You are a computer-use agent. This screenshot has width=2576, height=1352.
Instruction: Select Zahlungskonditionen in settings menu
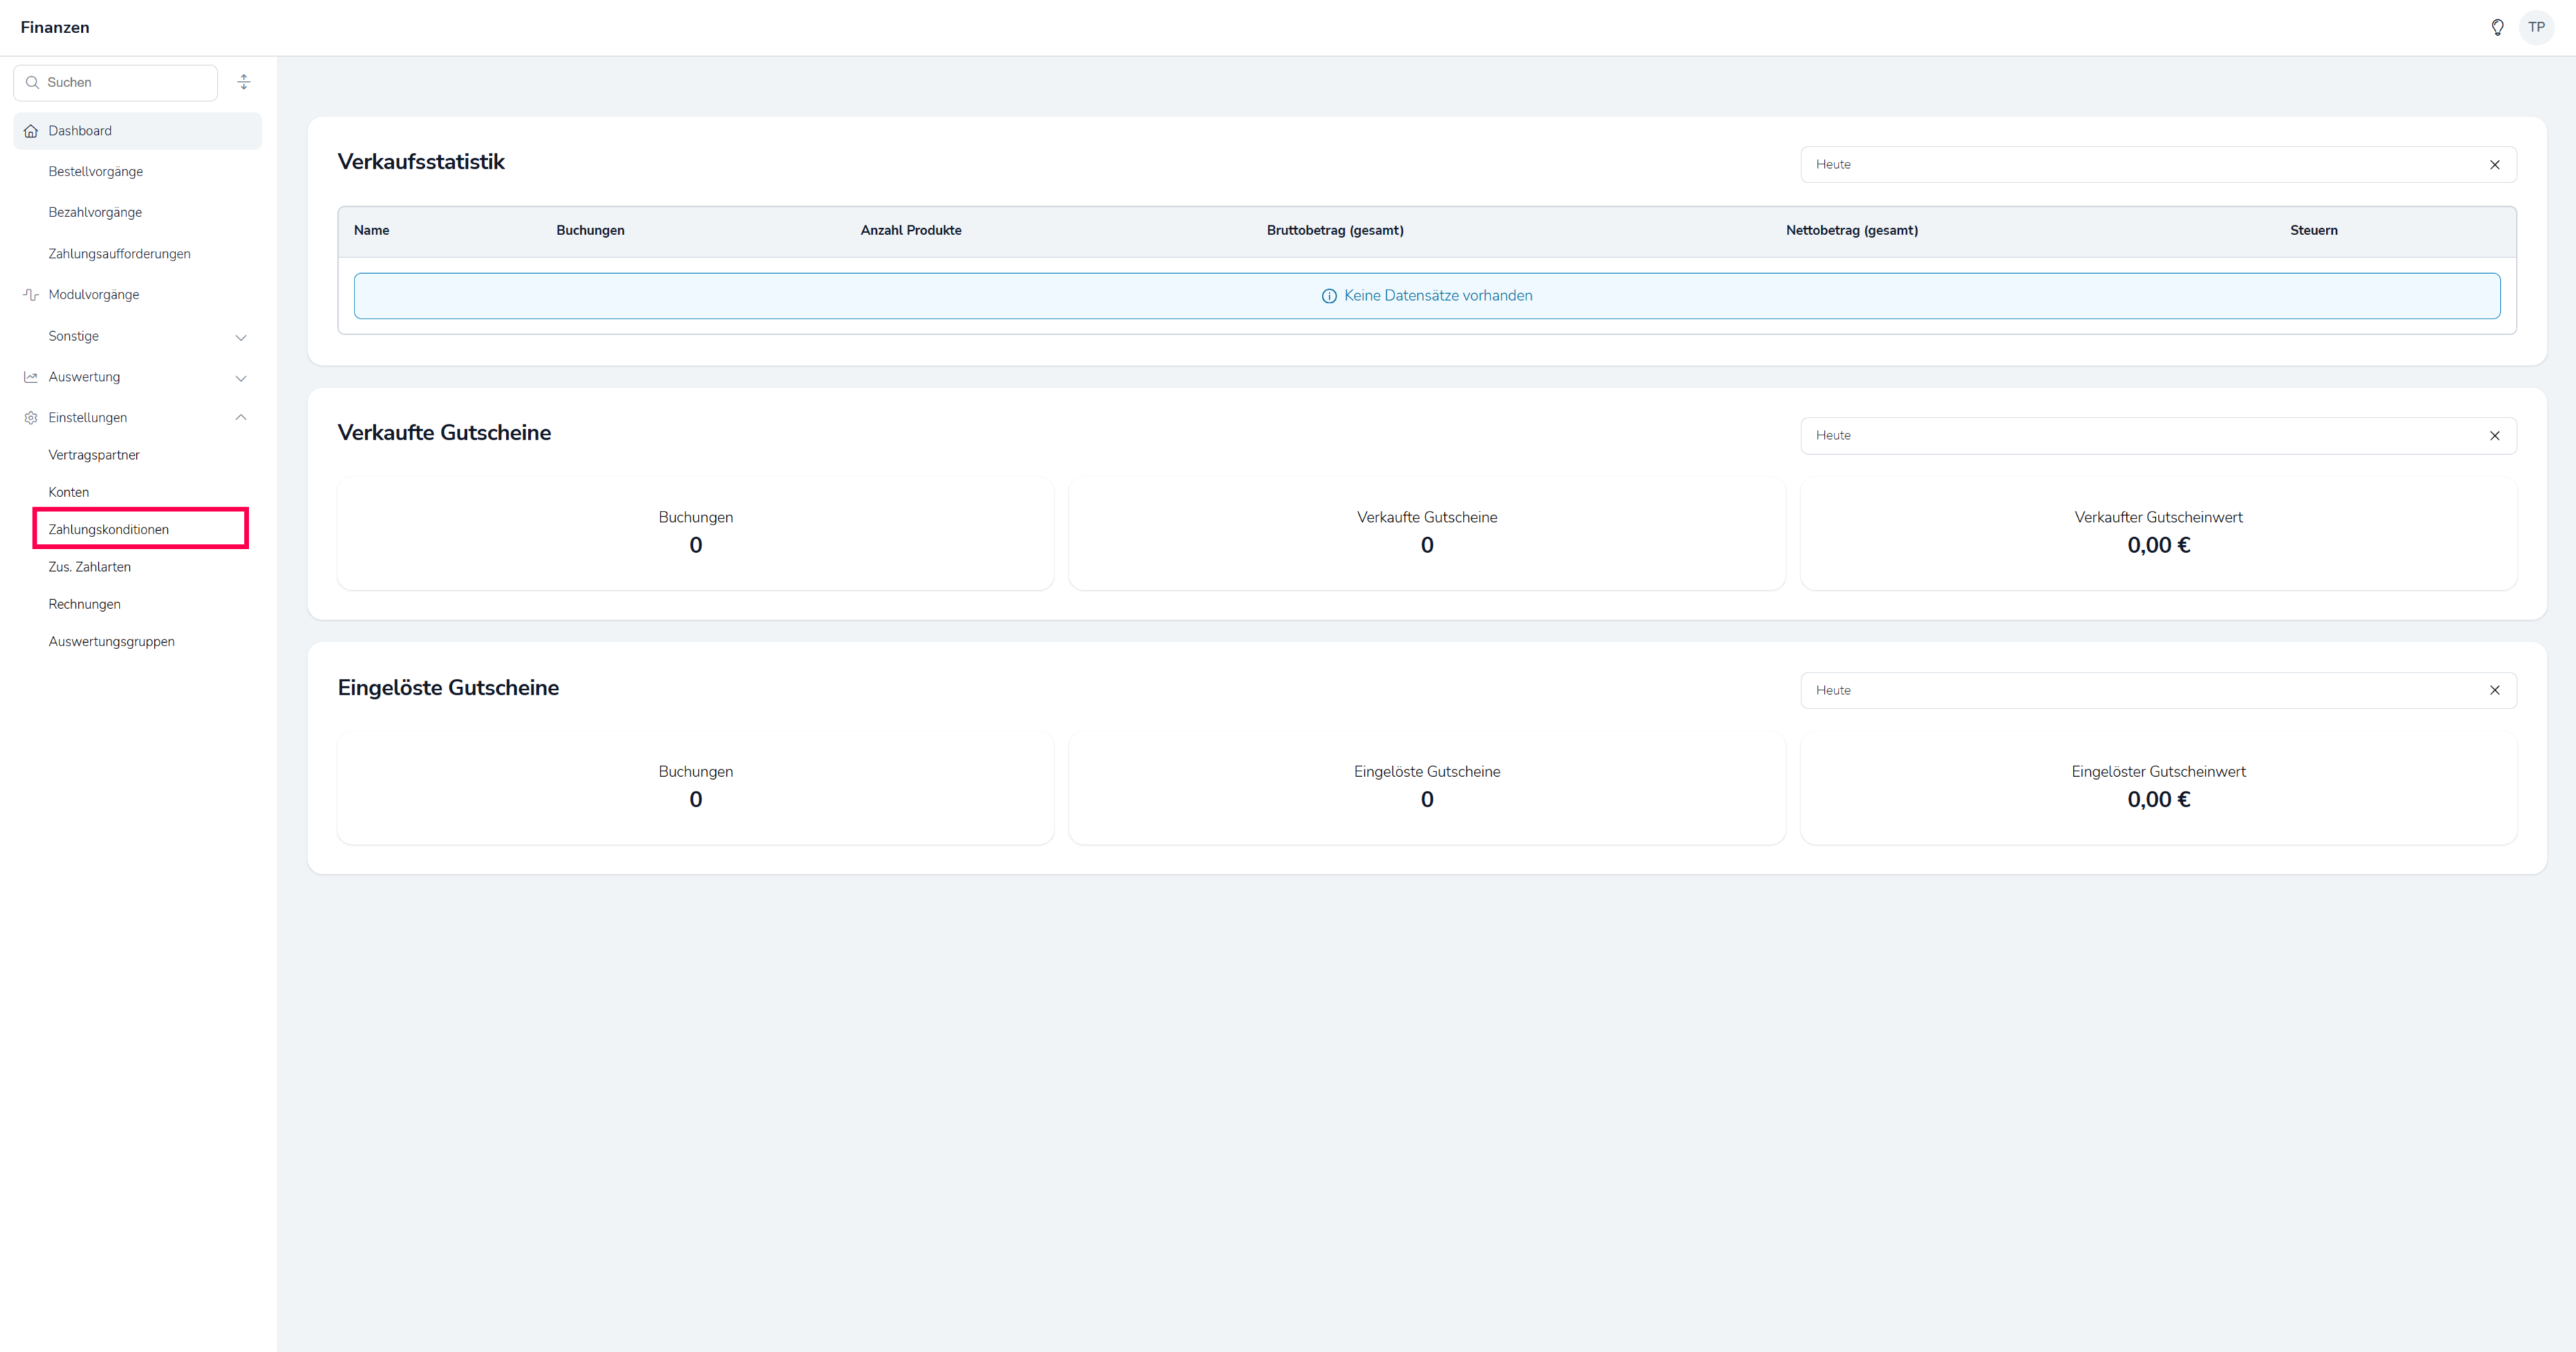[109, 530]
